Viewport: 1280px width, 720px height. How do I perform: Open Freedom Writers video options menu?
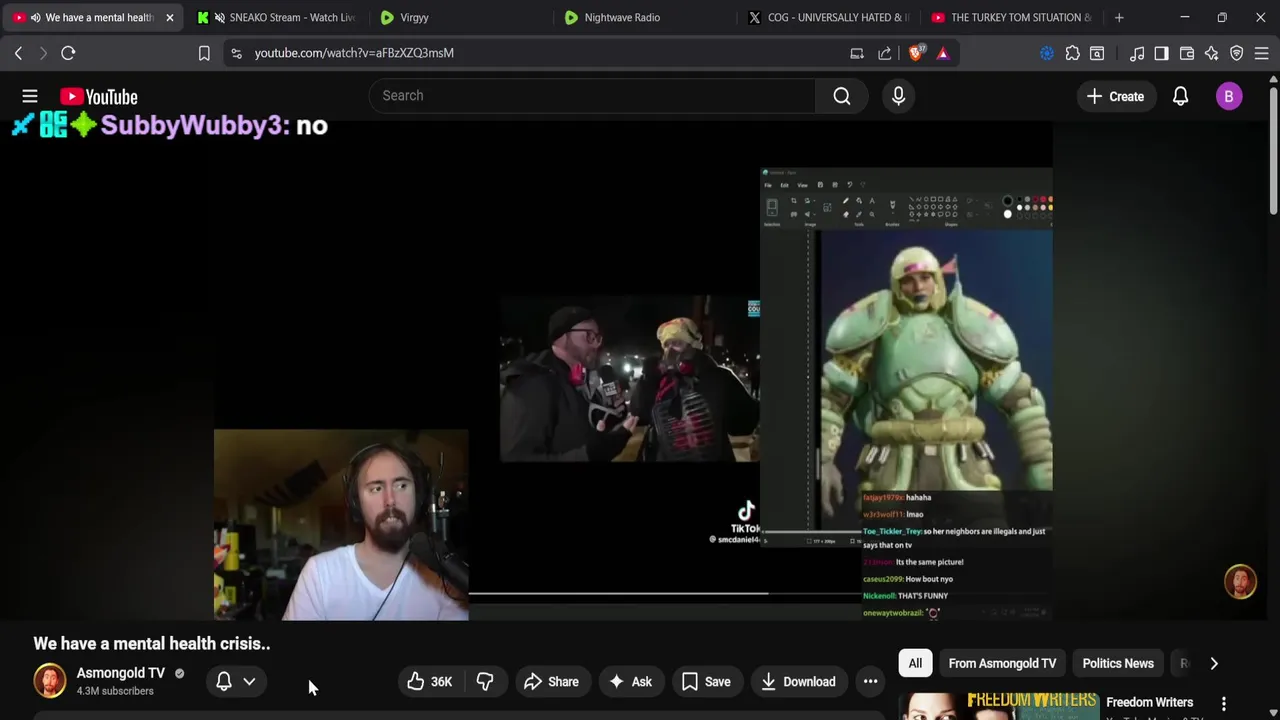pos(1223,704)
